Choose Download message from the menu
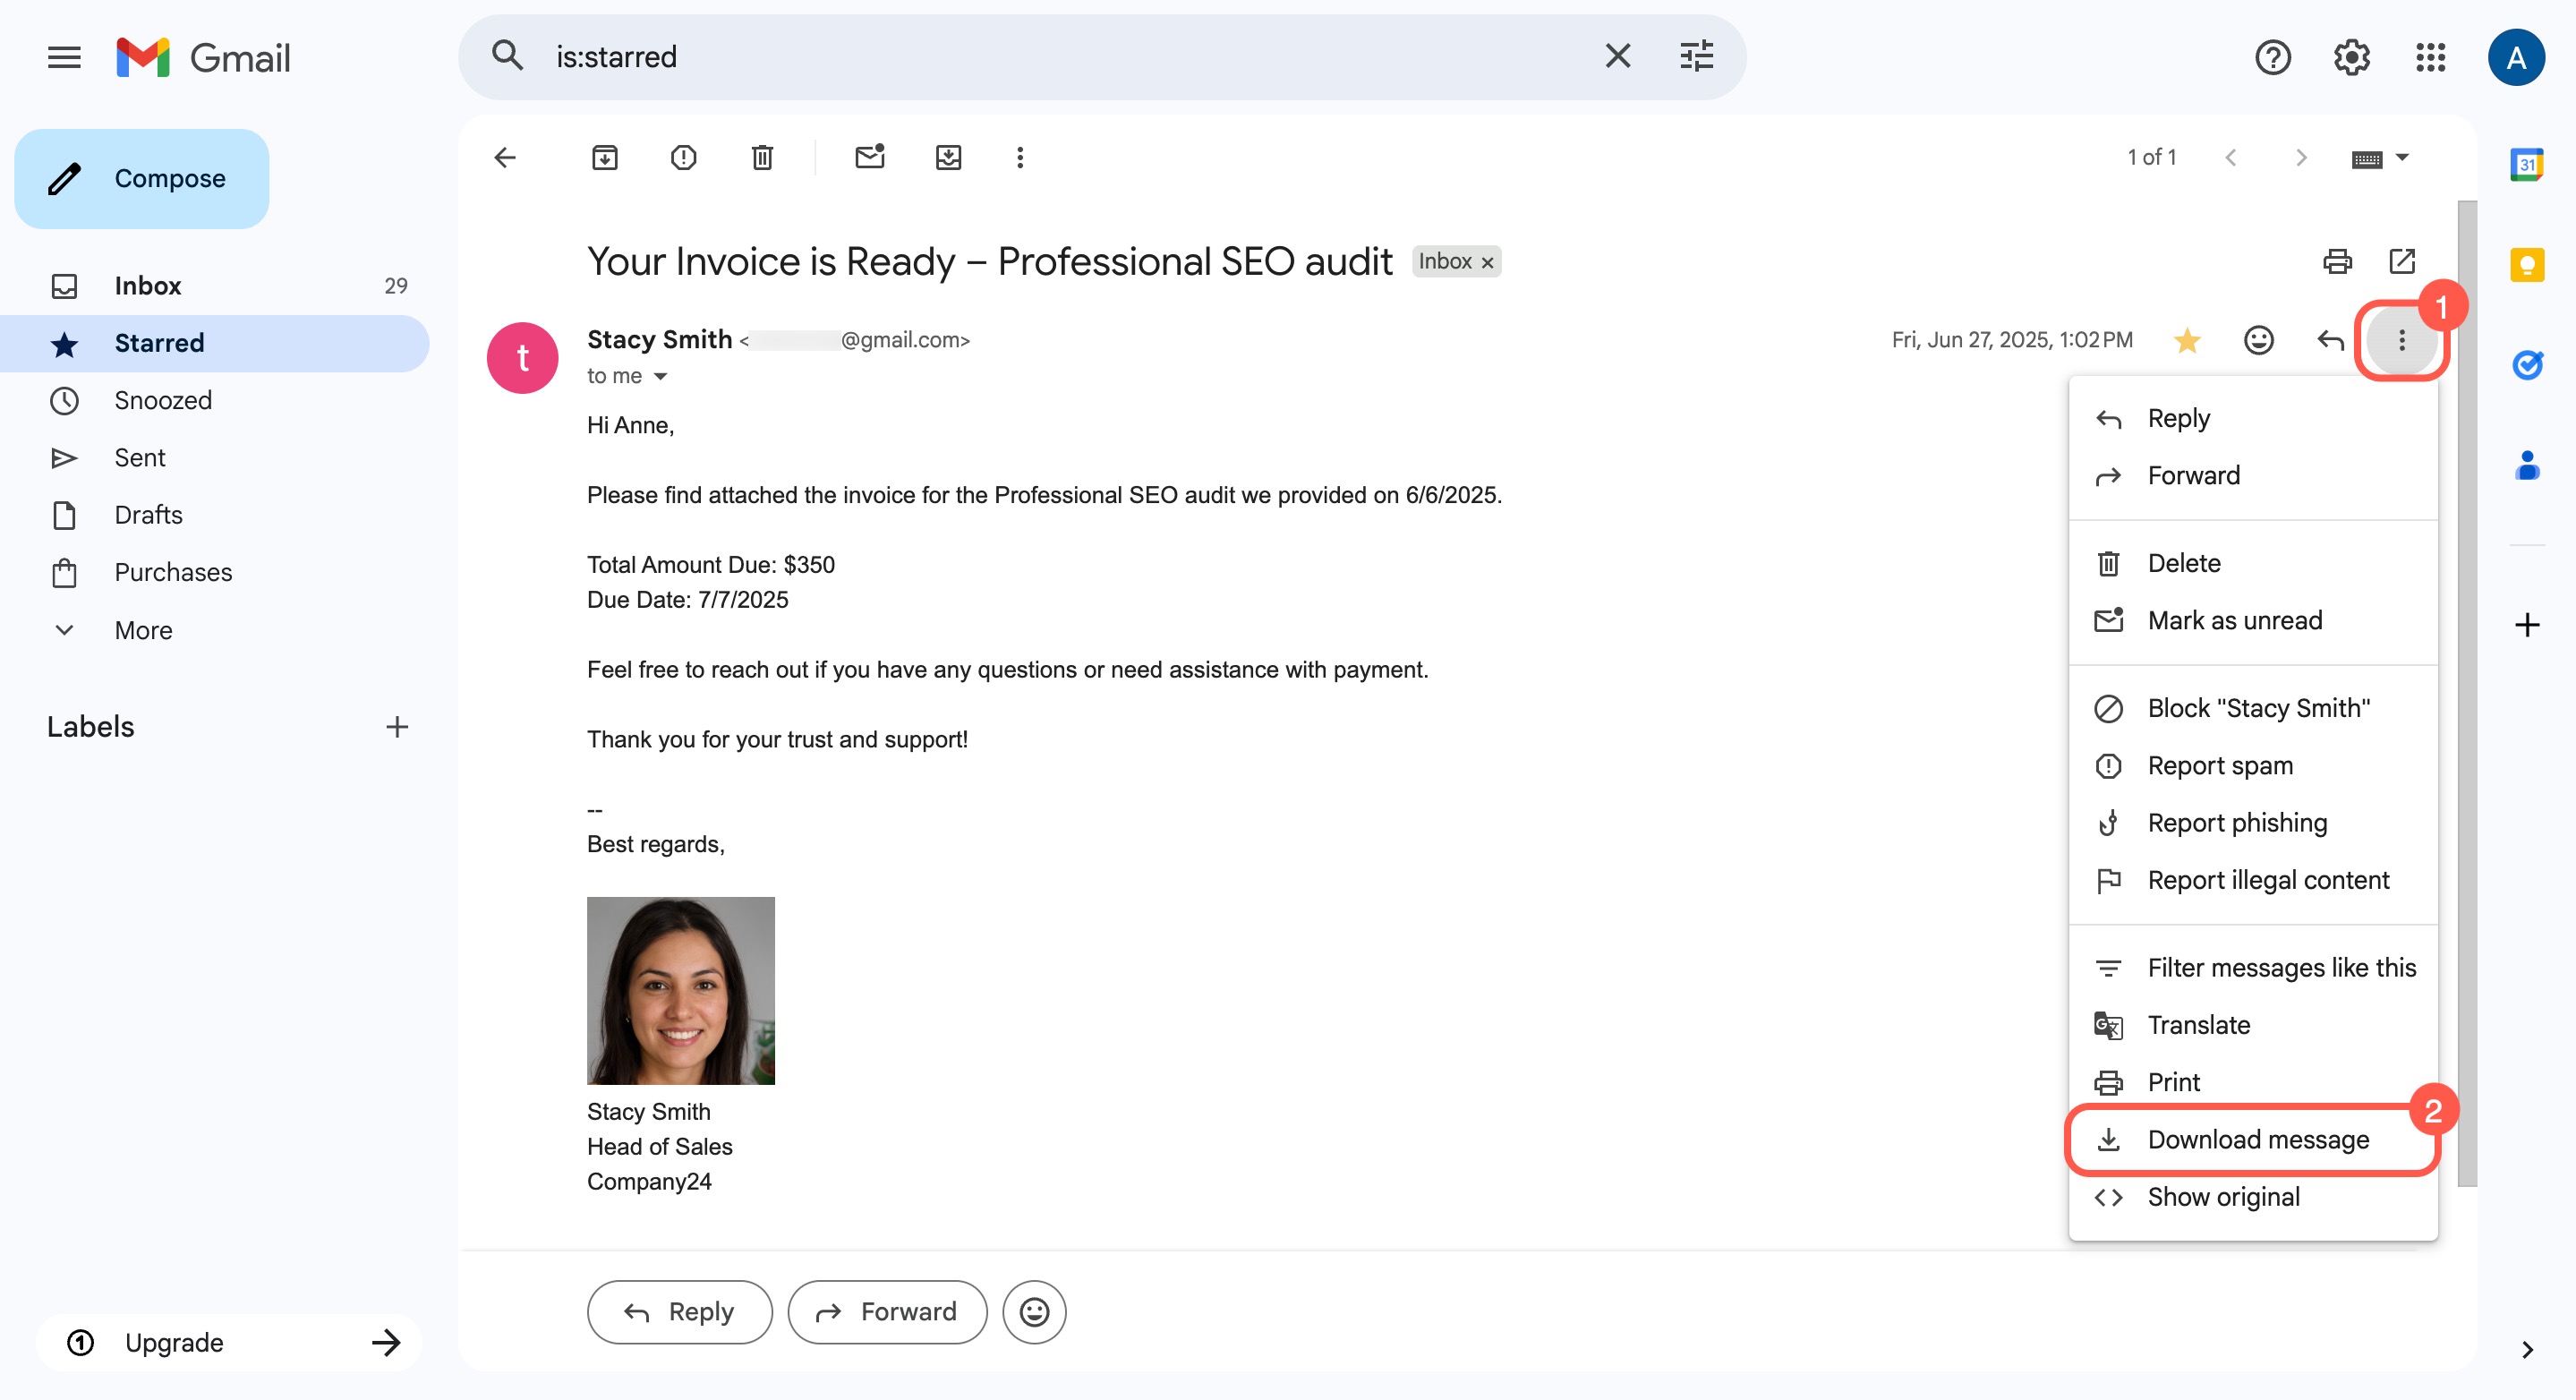This screenshot has height=1400, width=2576. coord(2257,1139)
